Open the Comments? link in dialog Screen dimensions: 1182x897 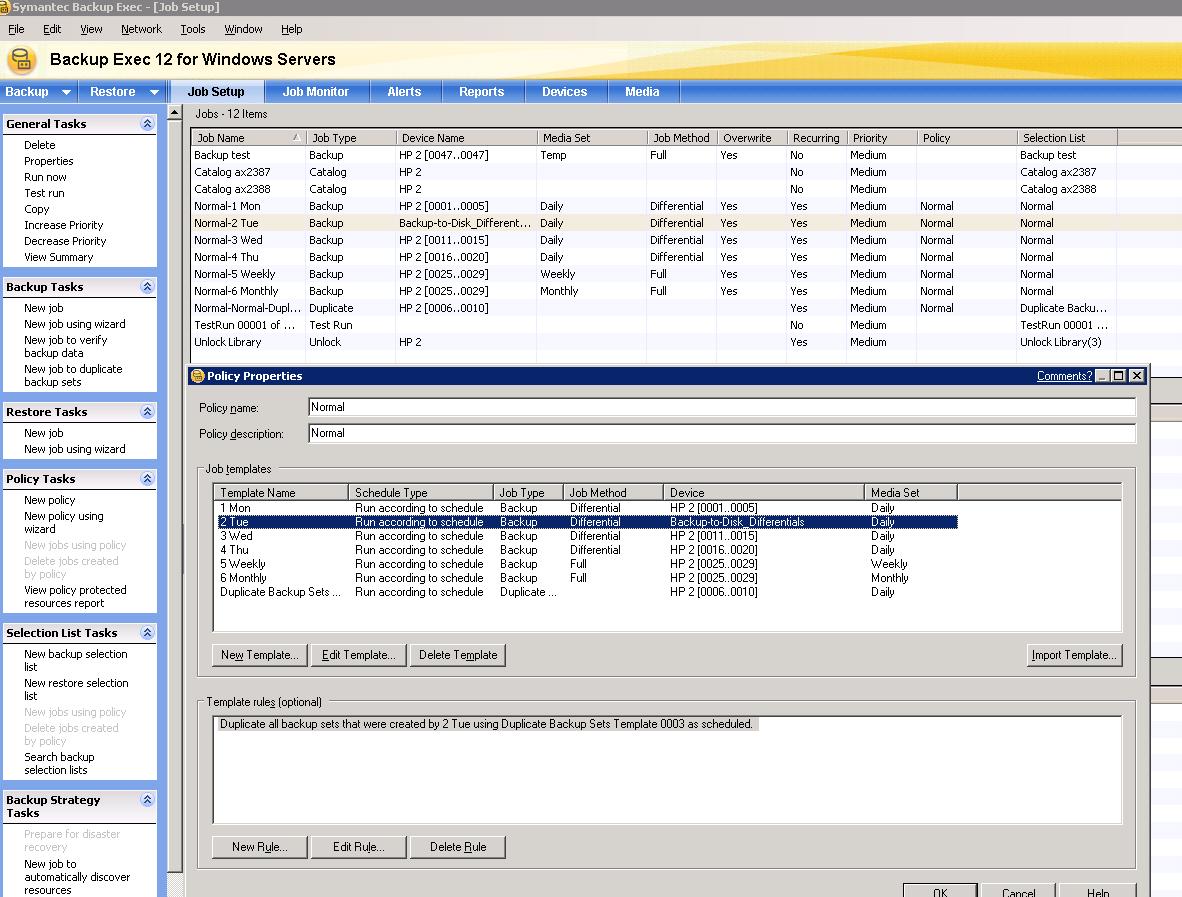1064,376
